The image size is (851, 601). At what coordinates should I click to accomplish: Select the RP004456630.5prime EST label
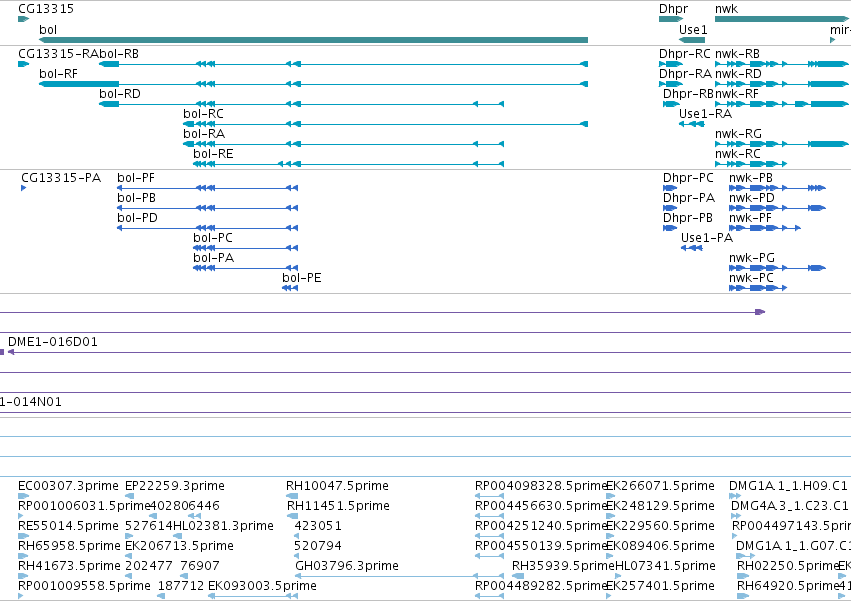pos(540,506)
